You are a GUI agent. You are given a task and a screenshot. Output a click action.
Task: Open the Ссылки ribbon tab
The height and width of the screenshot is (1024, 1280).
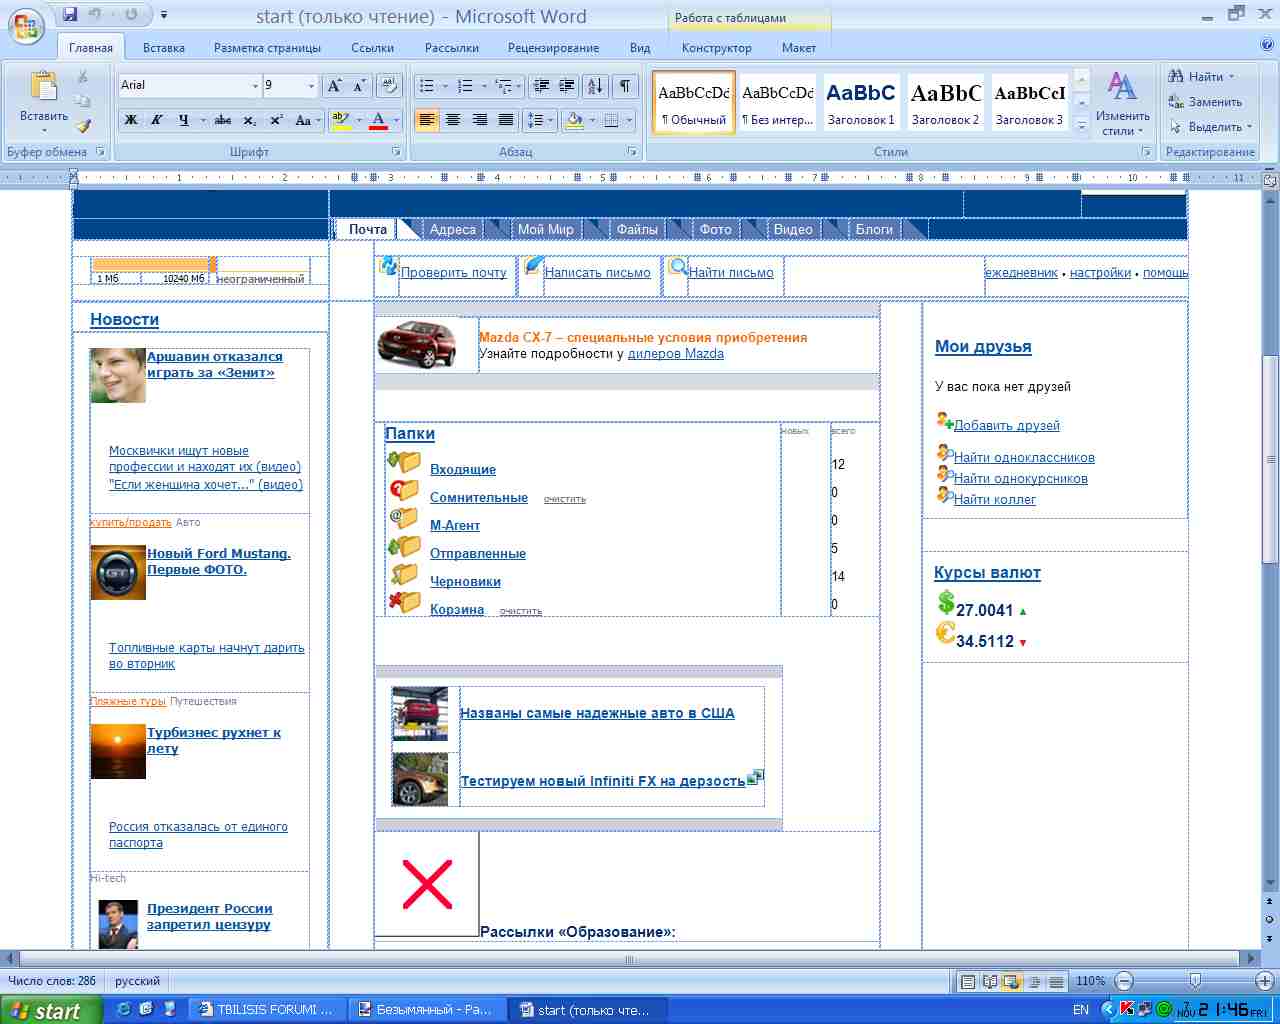372,48
